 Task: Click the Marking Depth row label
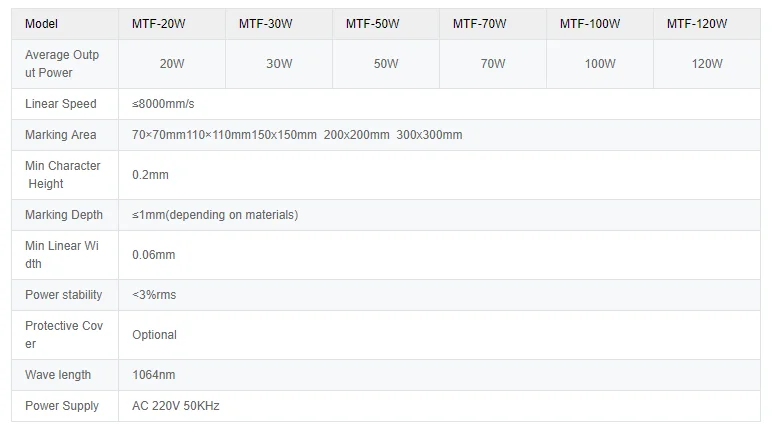(63, 215)
